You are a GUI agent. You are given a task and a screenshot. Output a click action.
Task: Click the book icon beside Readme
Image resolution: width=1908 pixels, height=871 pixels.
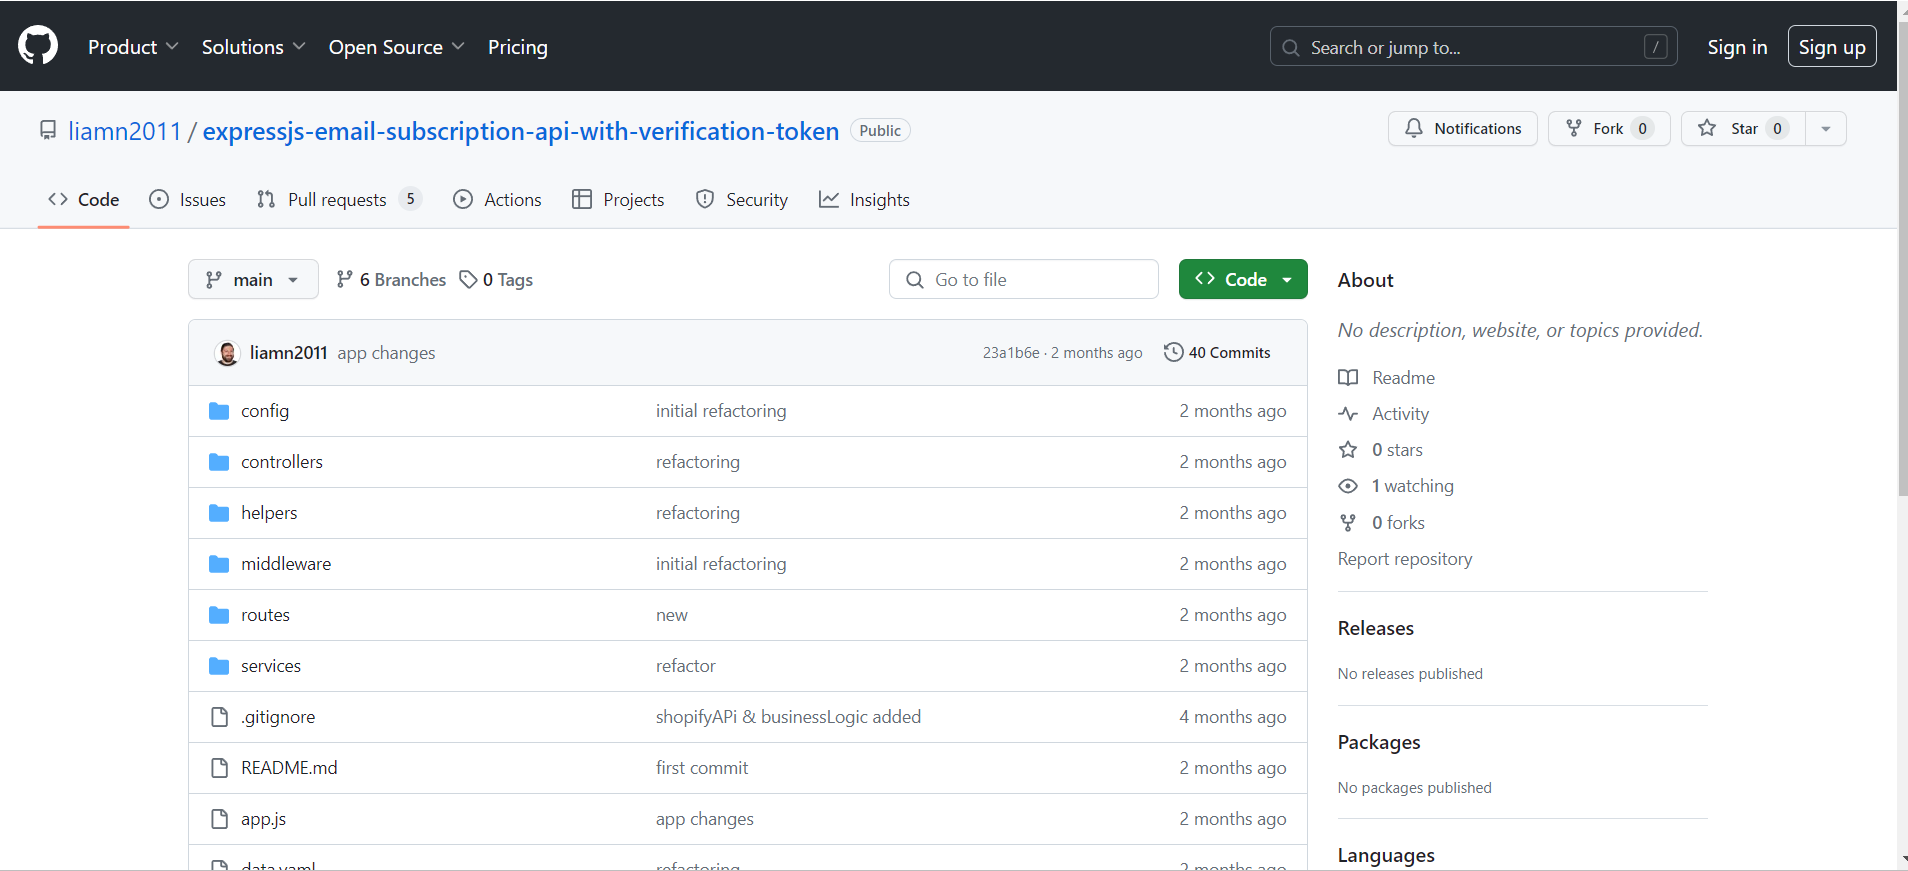(x=1348, y=378)
